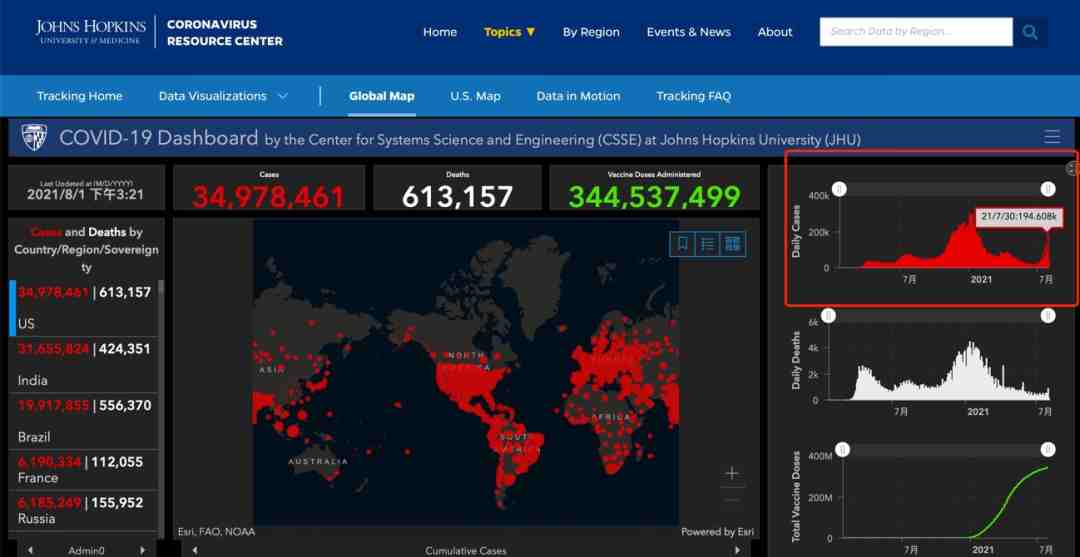Grab right range handle of Daily Deaths chart
This screenshot has height=557, width=1080.
coord(1047,315)
